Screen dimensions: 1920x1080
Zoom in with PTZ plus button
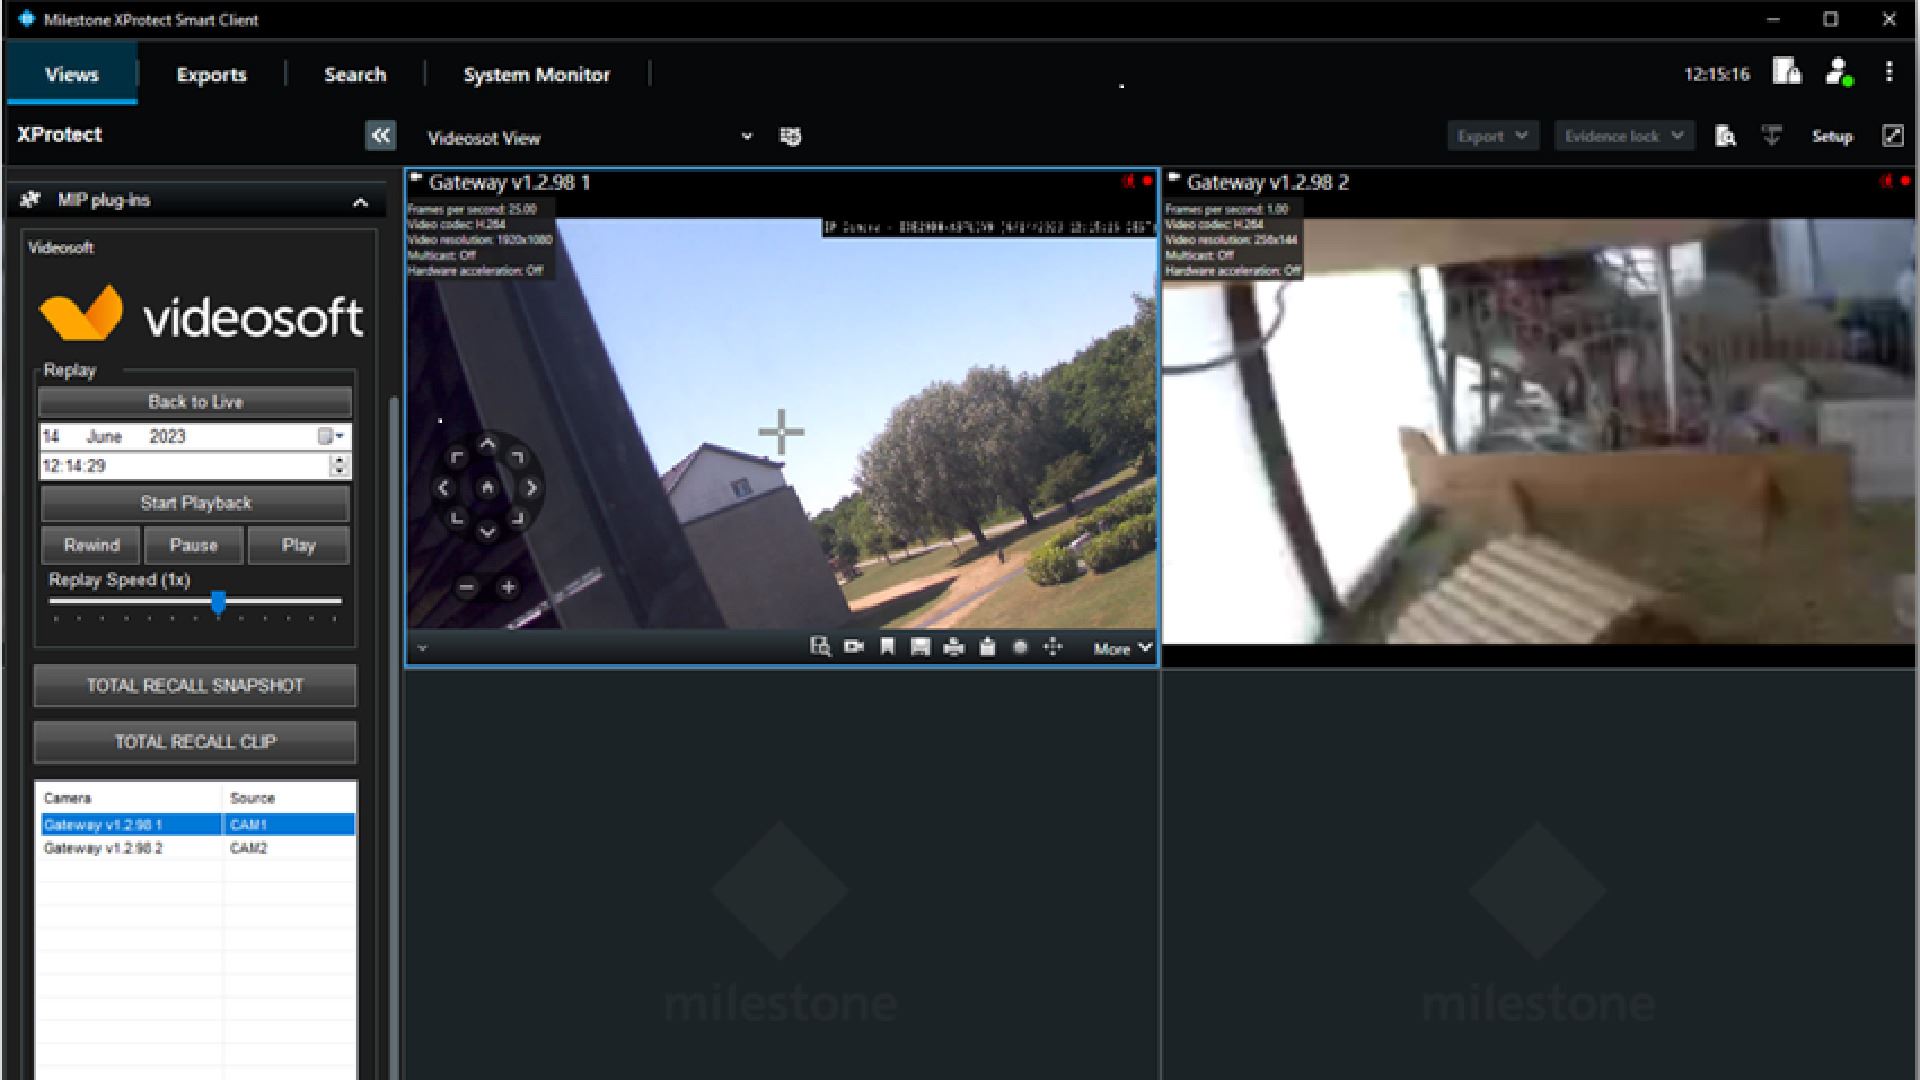click(508, 587)
